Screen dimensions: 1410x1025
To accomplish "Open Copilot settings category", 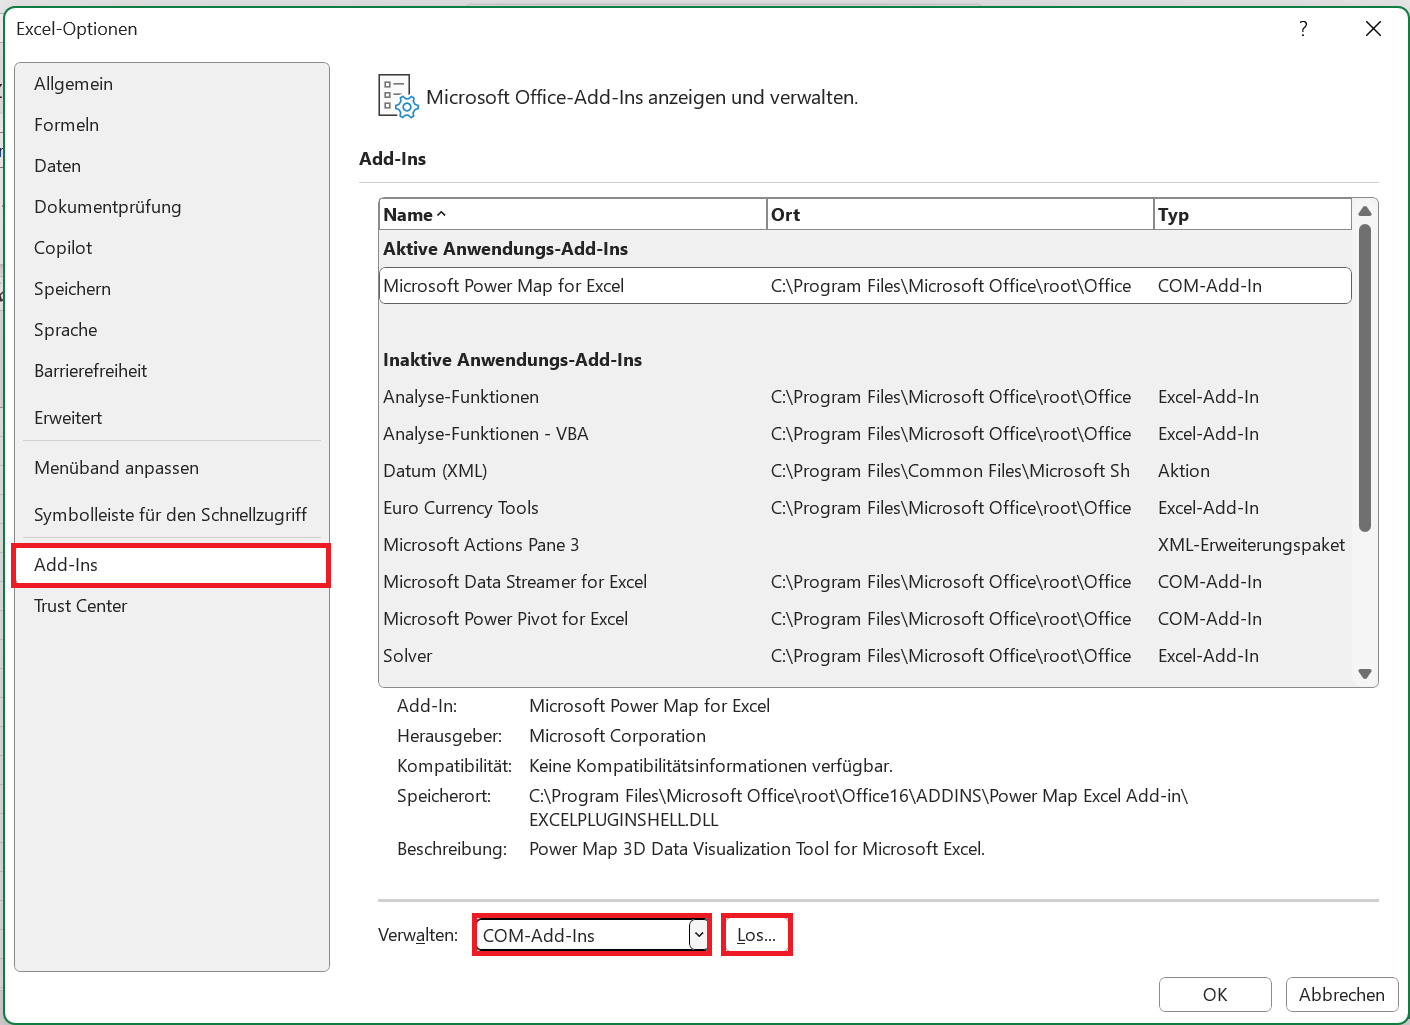I will (x=172, y=248).
